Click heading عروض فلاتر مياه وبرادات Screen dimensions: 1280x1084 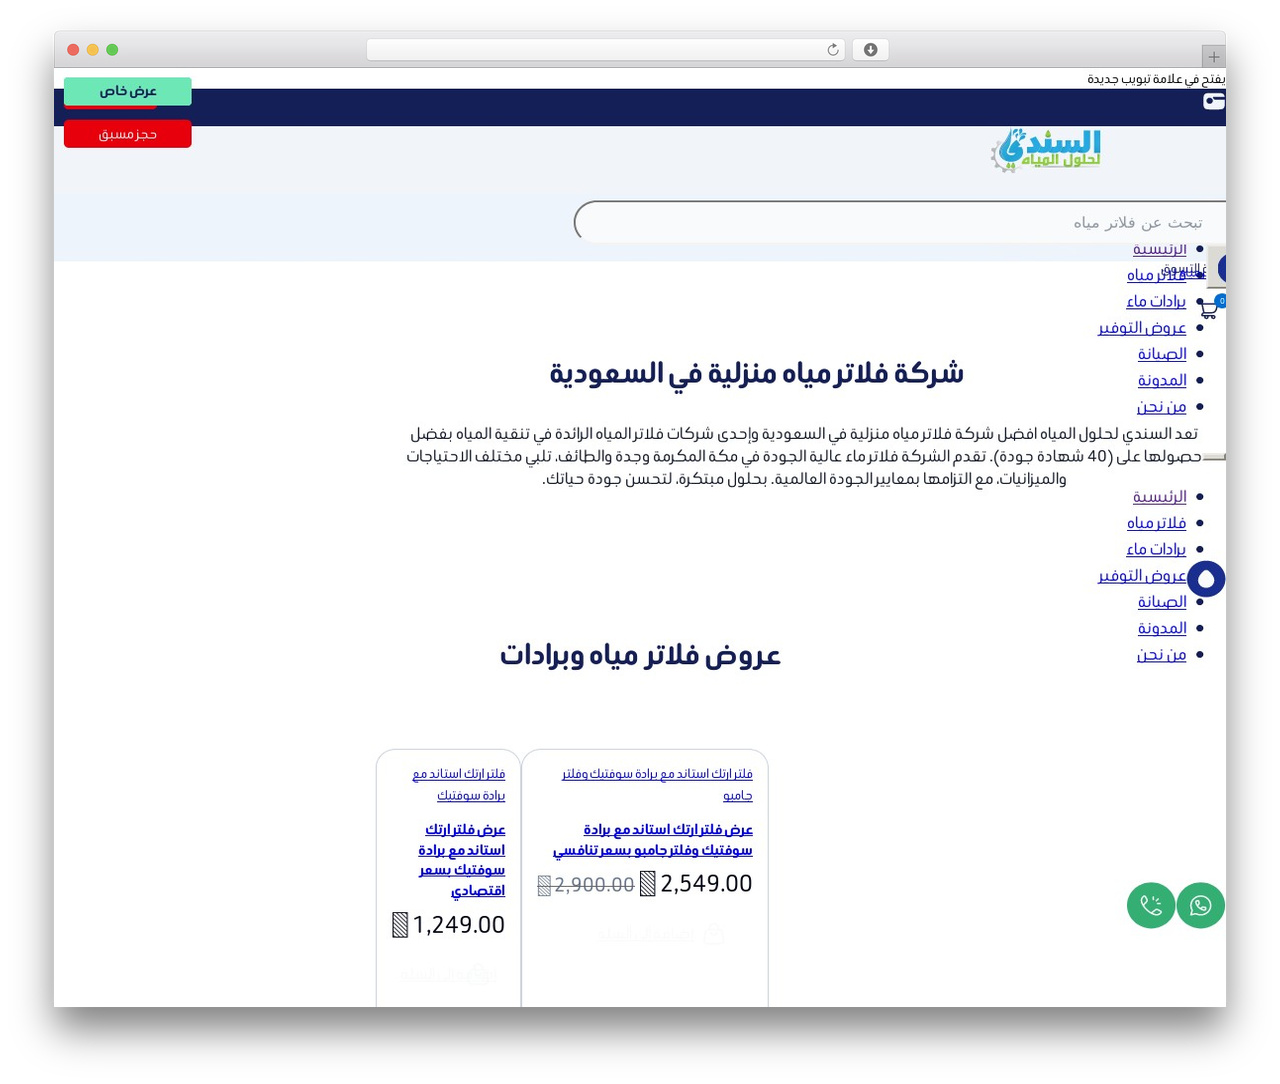click(640, 655)
